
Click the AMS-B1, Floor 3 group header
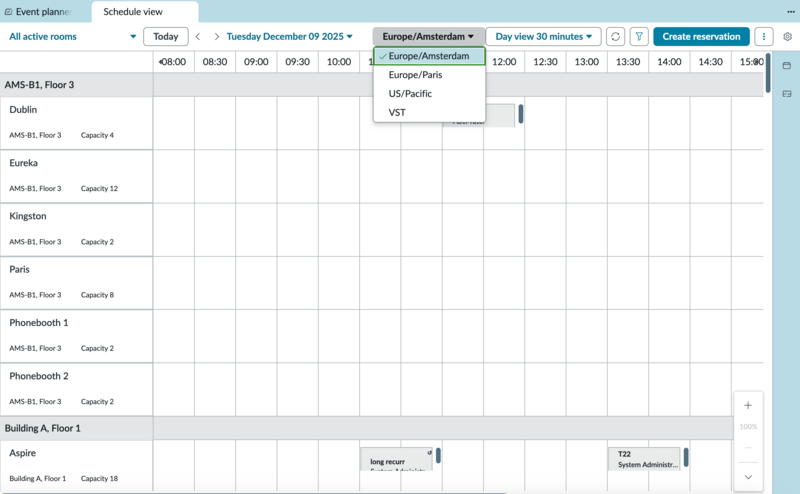(x=39, y=85)
